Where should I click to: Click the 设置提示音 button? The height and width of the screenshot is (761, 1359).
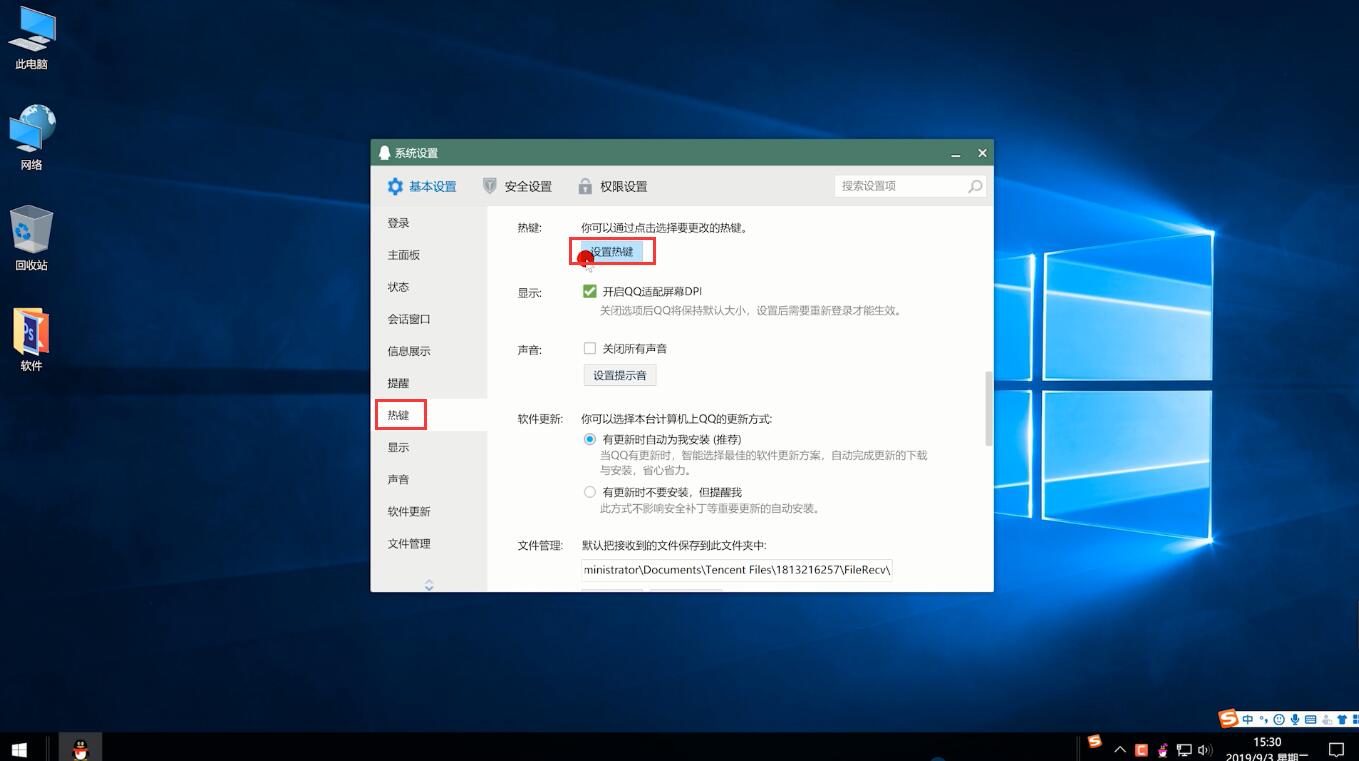pyautogui.click(x=620, y=376)
